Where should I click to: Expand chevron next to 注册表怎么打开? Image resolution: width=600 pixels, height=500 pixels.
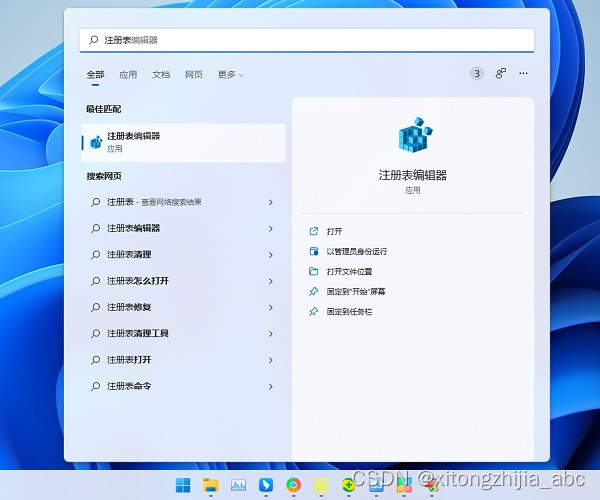coord(271,282)
